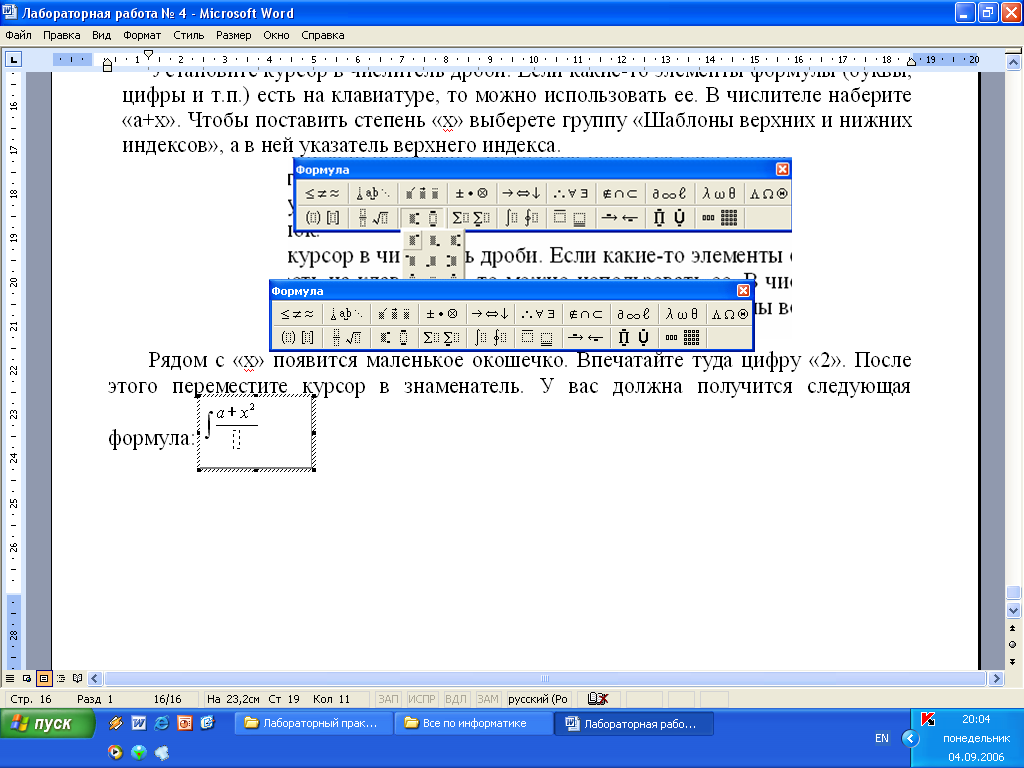Viewport: 1024px width, 768px height.
Task: Close the lower Формула toolbar
Action: [x=743, y=291]
